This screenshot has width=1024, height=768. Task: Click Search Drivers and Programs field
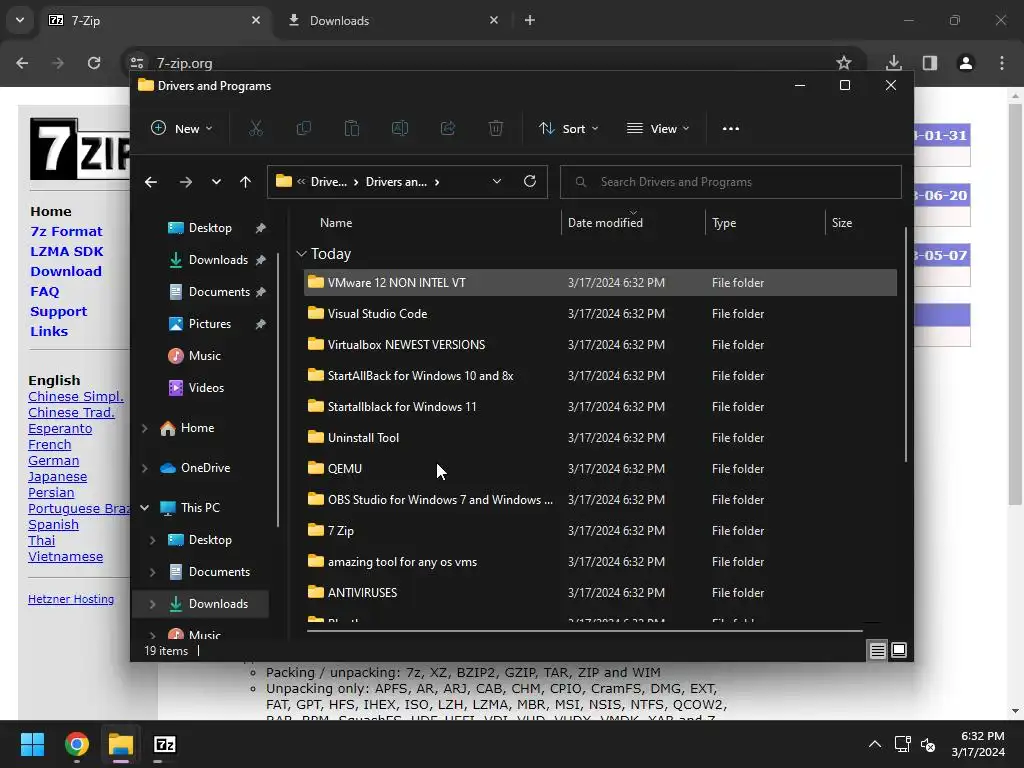[x=731, y=182]
